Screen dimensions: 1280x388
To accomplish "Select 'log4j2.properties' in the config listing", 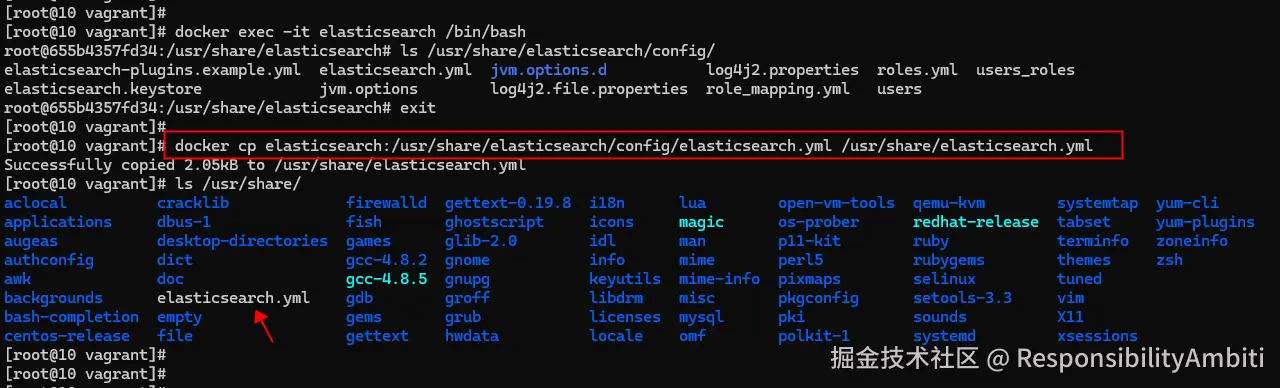I will point(782,70).
